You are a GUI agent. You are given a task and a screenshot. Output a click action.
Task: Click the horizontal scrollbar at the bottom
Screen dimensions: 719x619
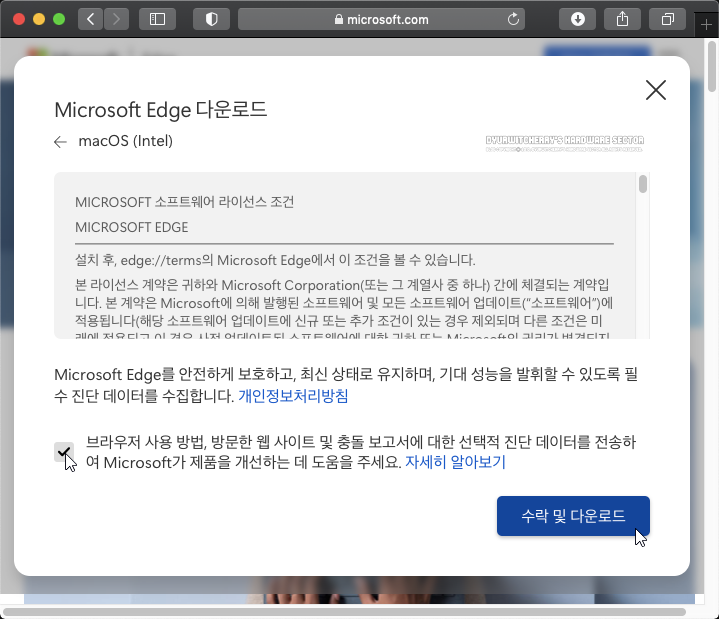point(345,612)
